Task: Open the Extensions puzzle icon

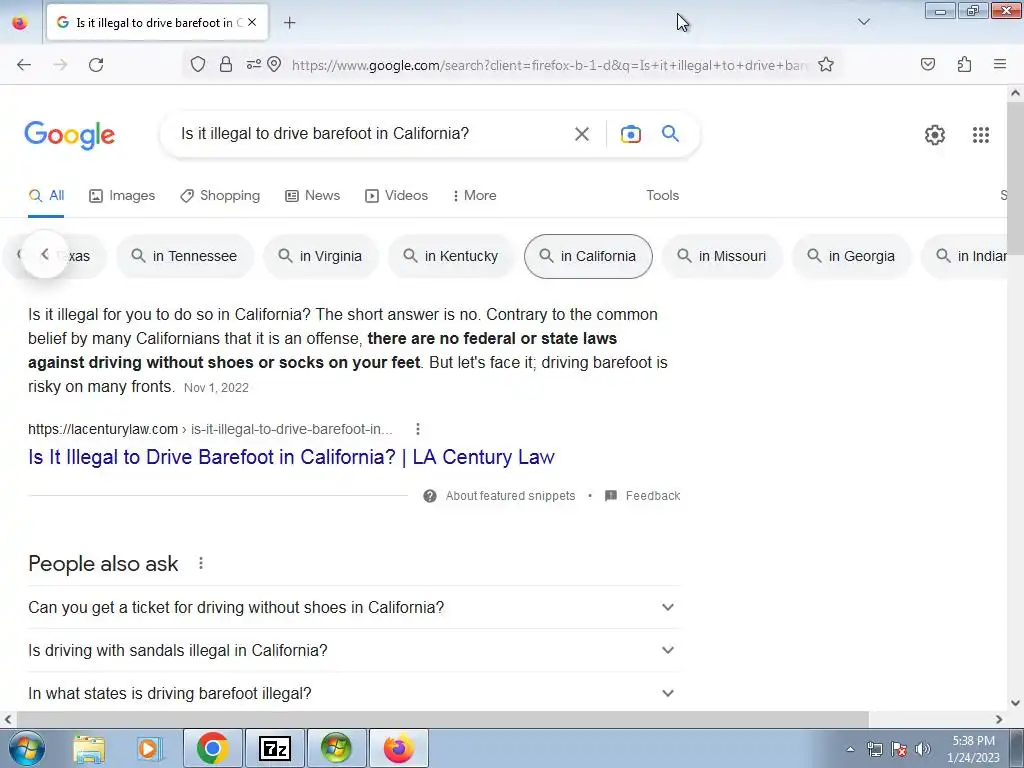Action: (x=965, y=64)
